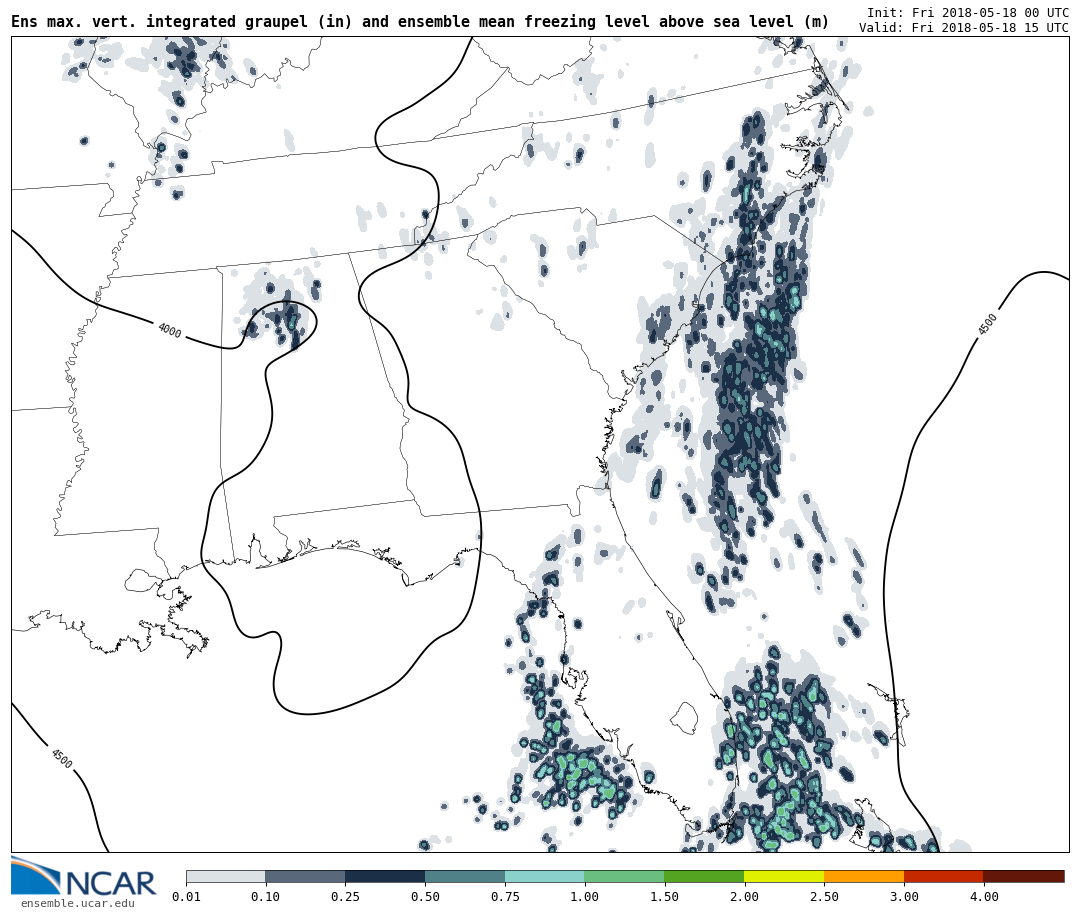Click the NCAR logo
This screenshot has height=915, width=1080.
coord(84,878)
